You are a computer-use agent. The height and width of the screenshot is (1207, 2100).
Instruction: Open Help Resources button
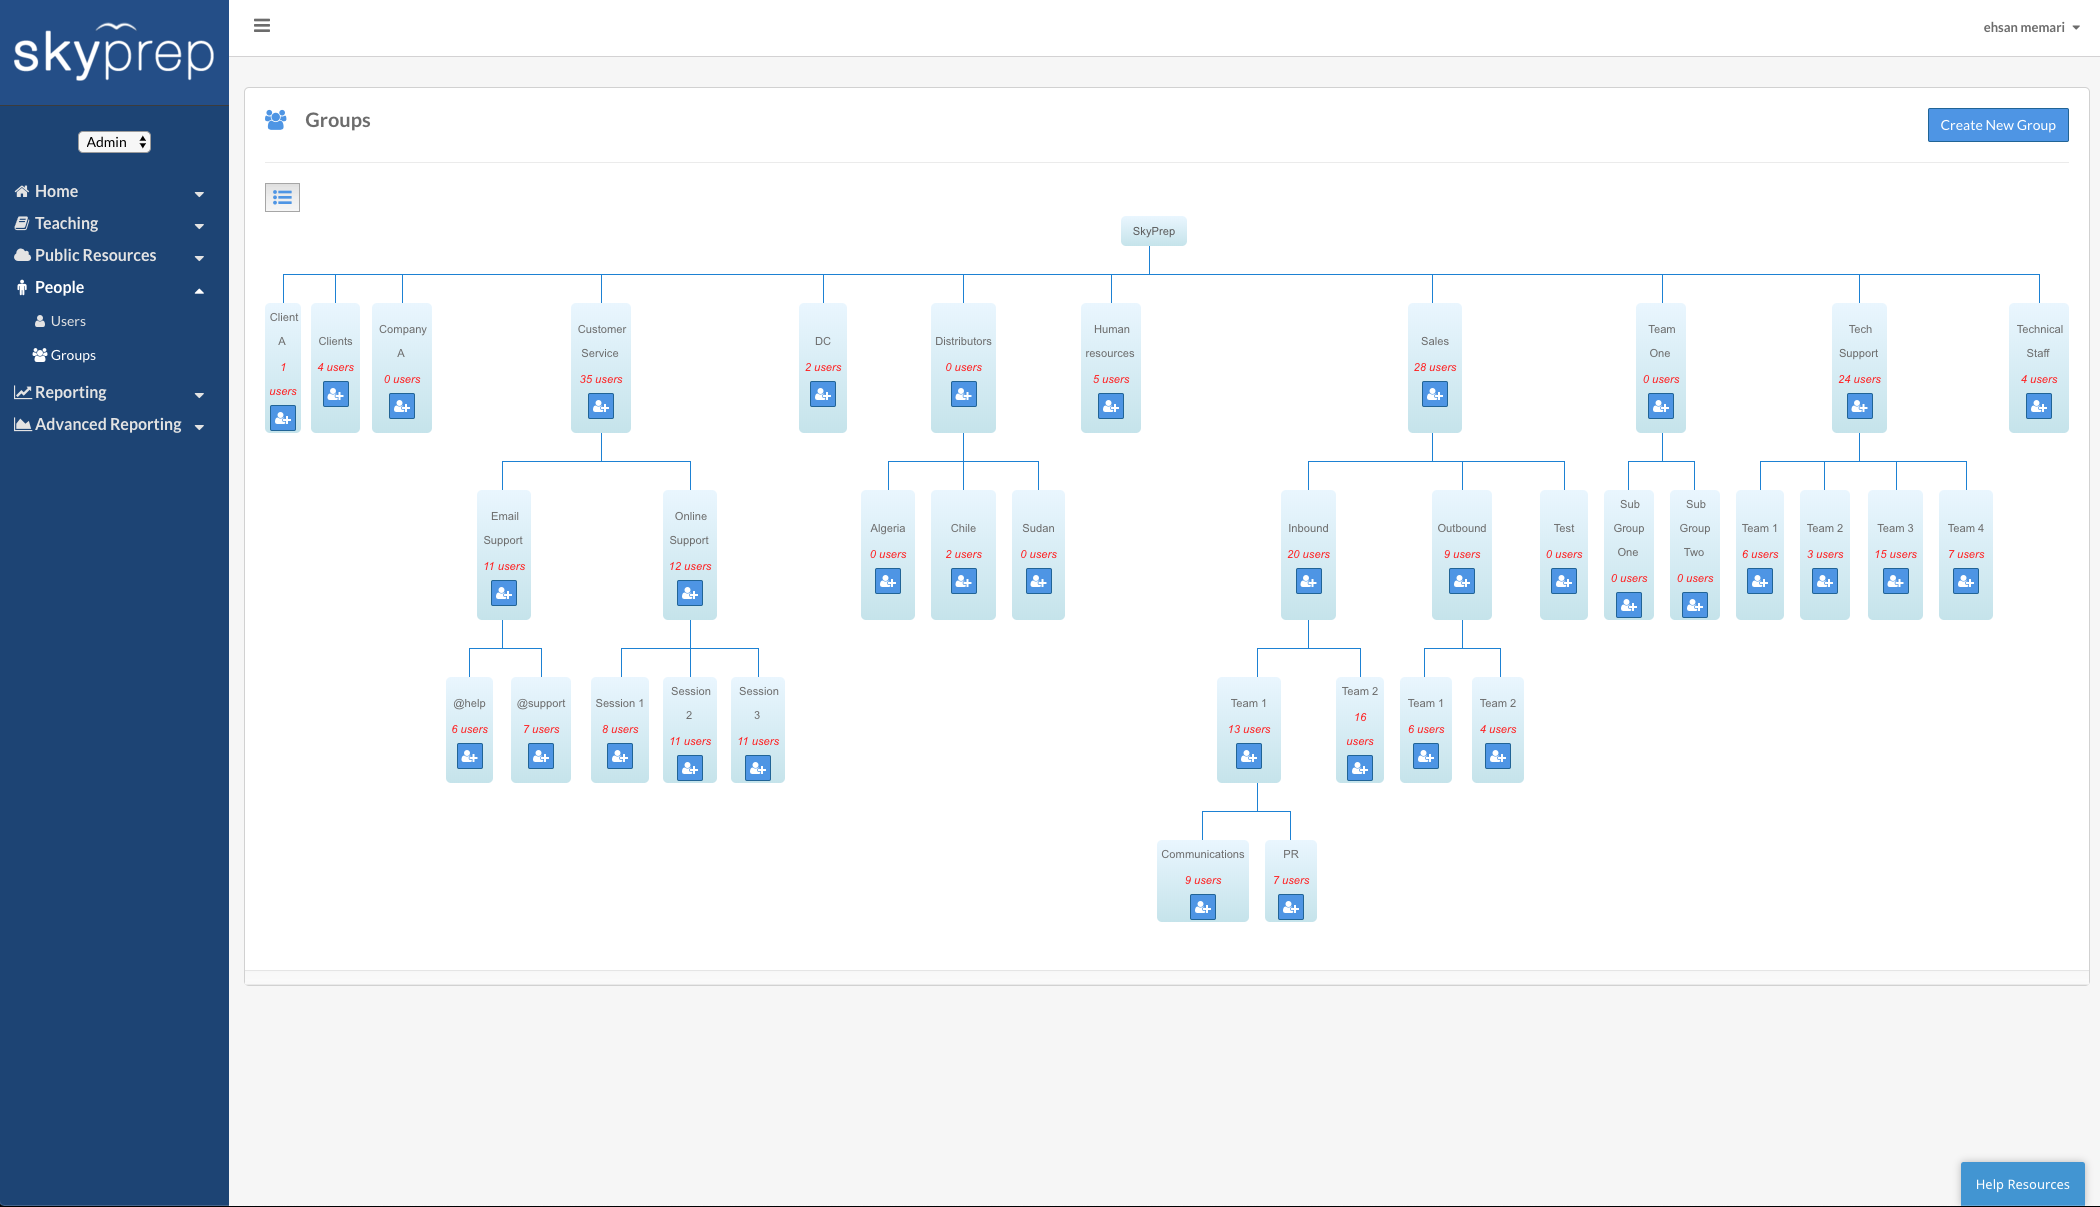pyautogui.click(x=2022, y=1184)
